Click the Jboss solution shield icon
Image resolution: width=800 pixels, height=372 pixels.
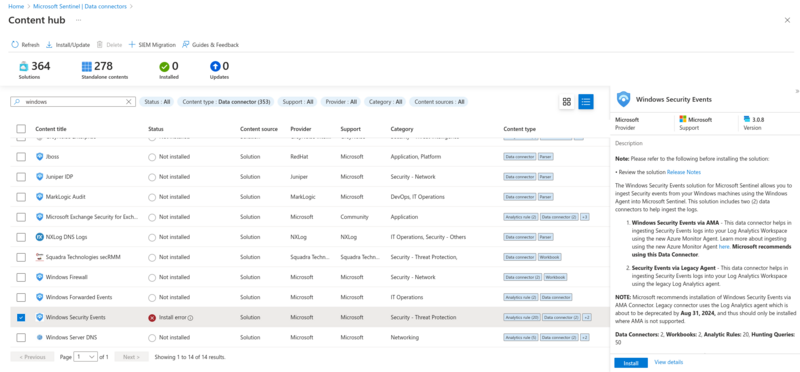pos(40,157)
